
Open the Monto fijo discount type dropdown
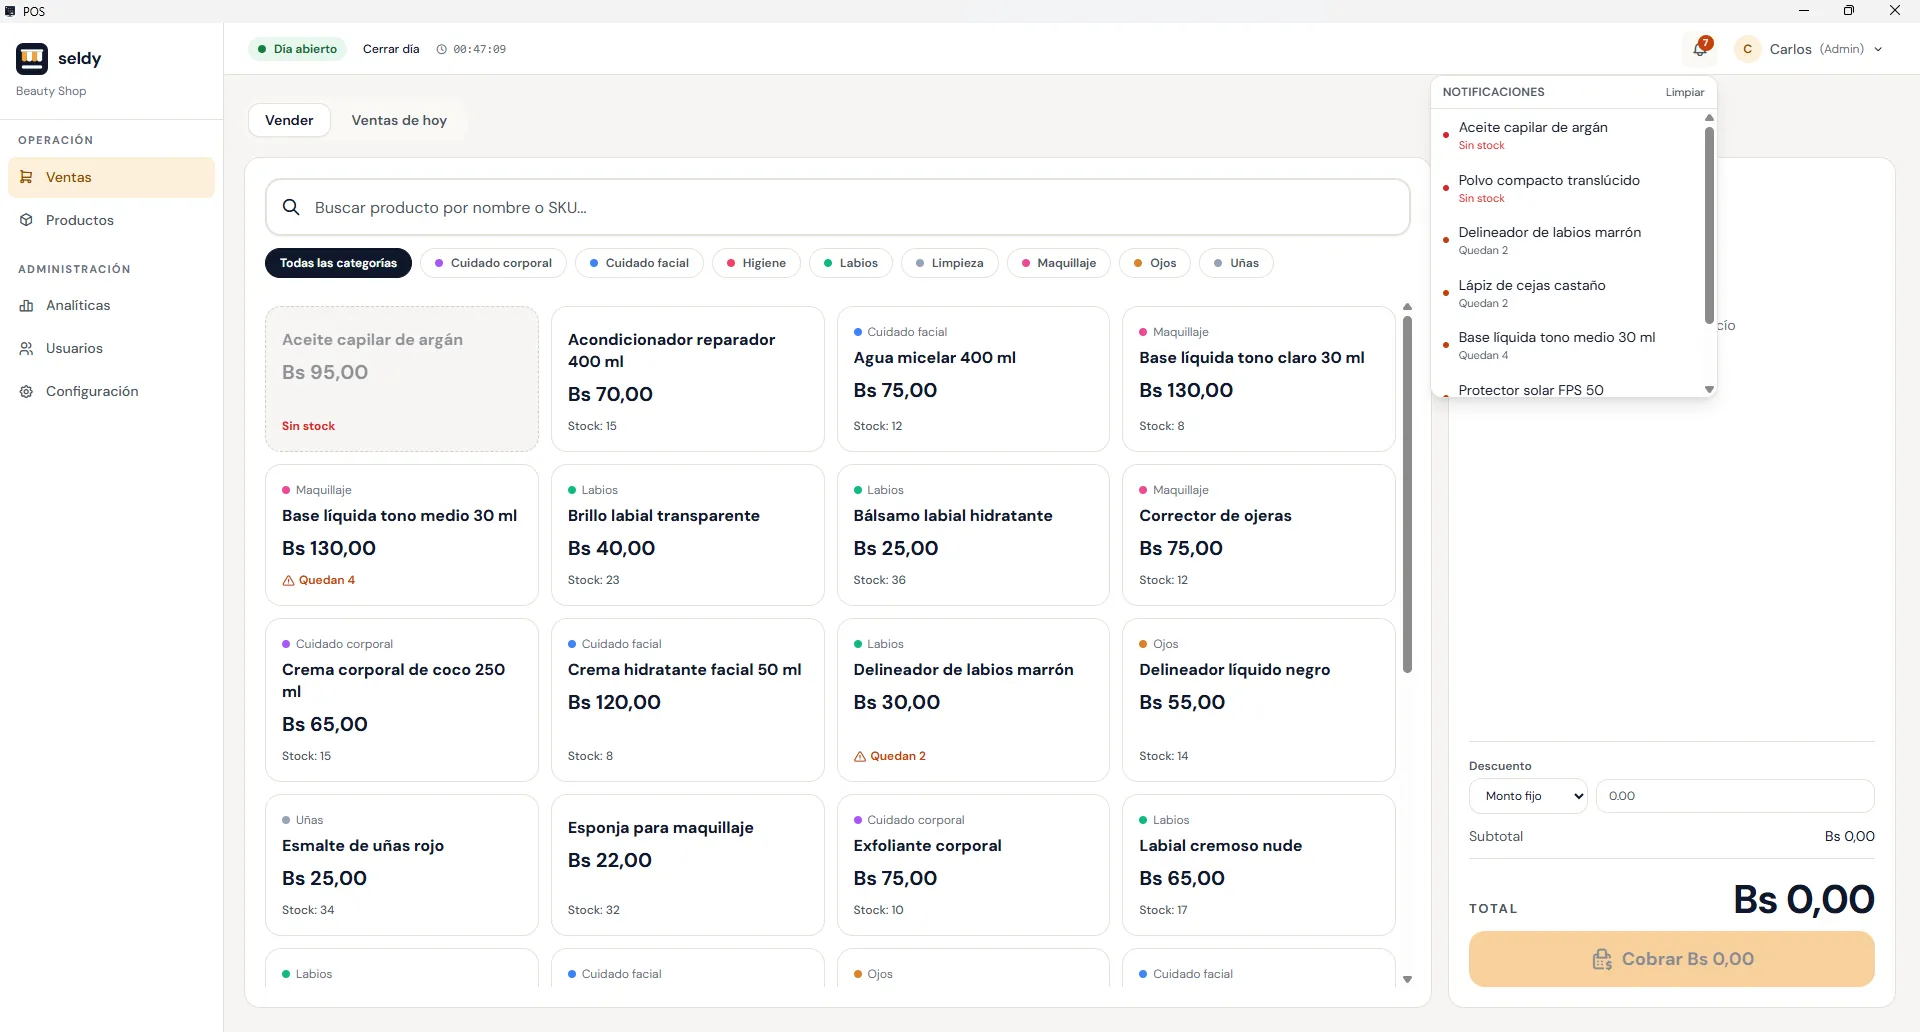click(x=1528, y=796)
